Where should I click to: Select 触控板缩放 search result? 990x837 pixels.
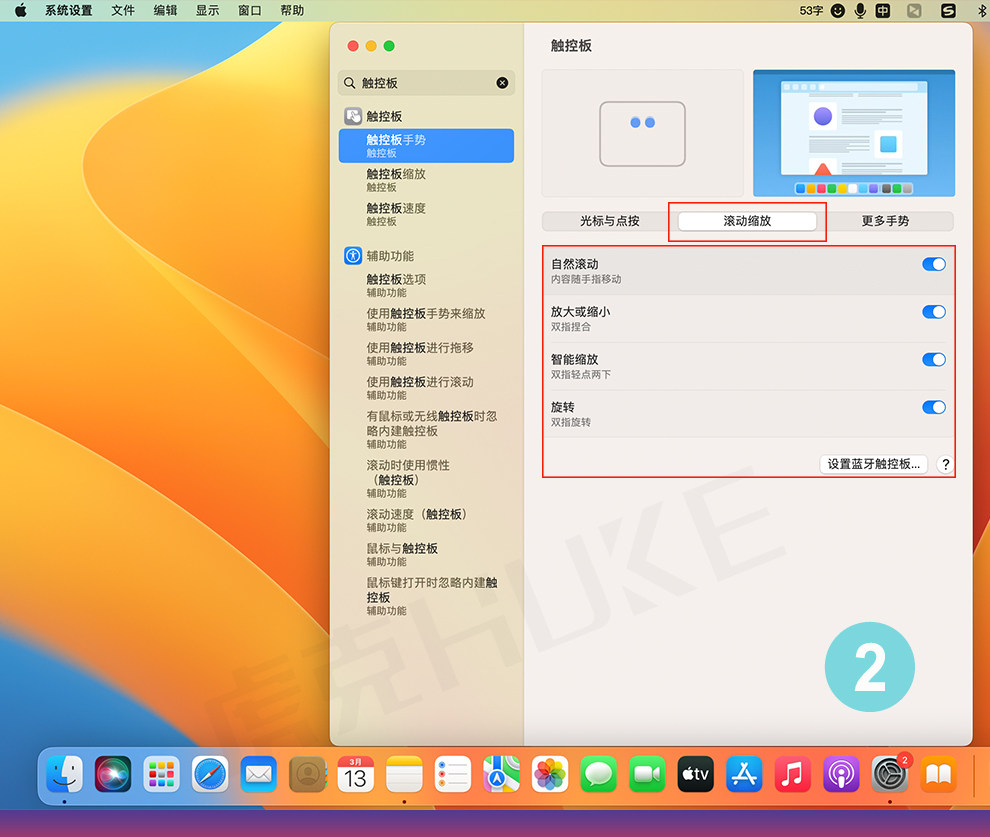click(x=426, y=180)
